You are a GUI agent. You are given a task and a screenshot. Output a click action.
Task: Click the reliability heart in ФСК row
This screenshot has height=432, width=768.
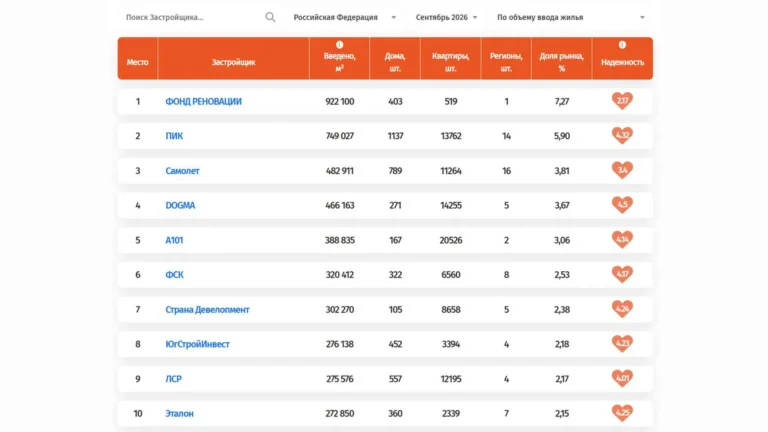click(x=622, y=274)
